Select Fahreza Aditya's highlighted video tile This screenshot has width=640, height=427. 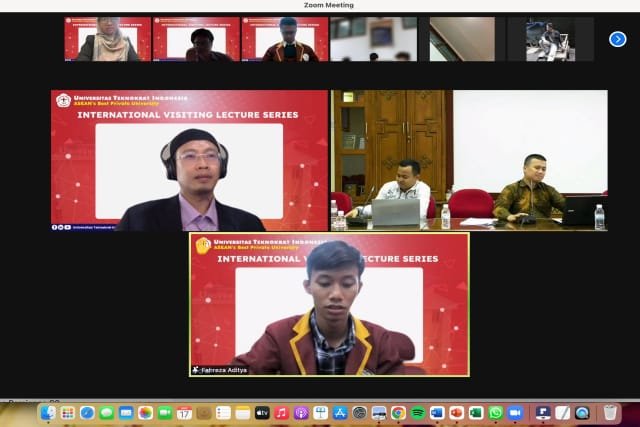(329, 304)
